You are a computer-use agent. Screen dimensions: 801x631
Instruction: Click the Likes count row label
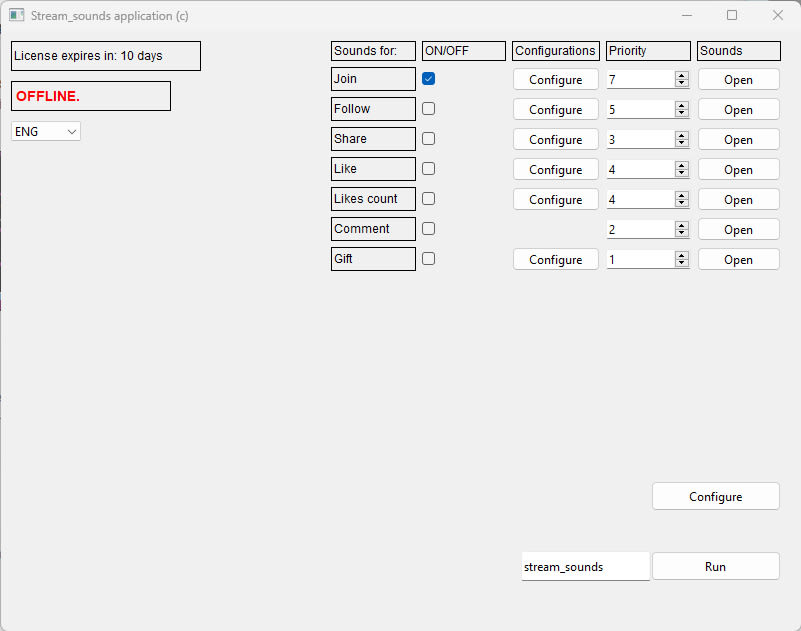(x=373, y=199)
